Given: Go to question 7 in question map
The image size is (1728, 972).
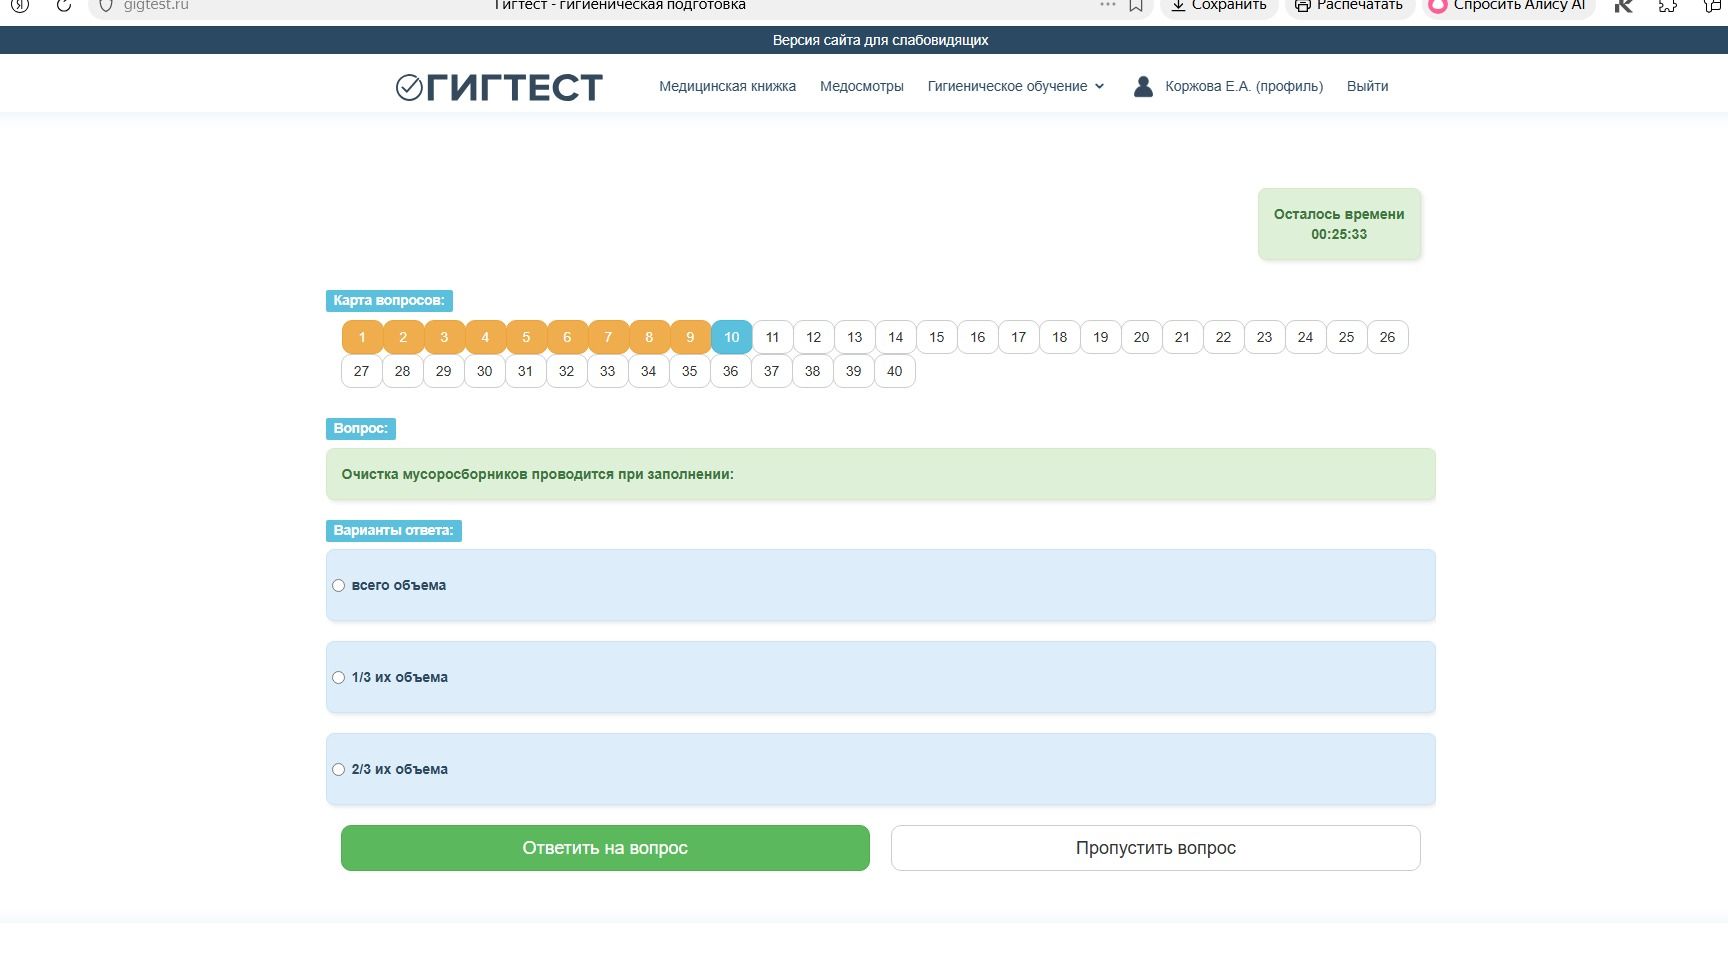Looking at the screenshot, I should (608, 337).
